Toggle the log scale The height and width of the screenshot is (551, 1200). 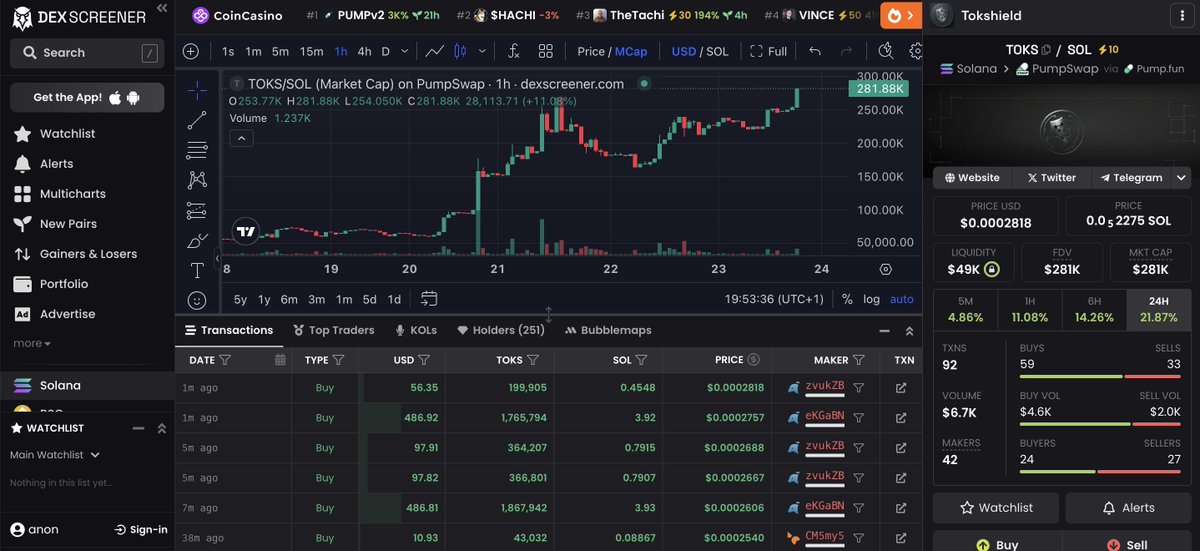pos(871,299)
